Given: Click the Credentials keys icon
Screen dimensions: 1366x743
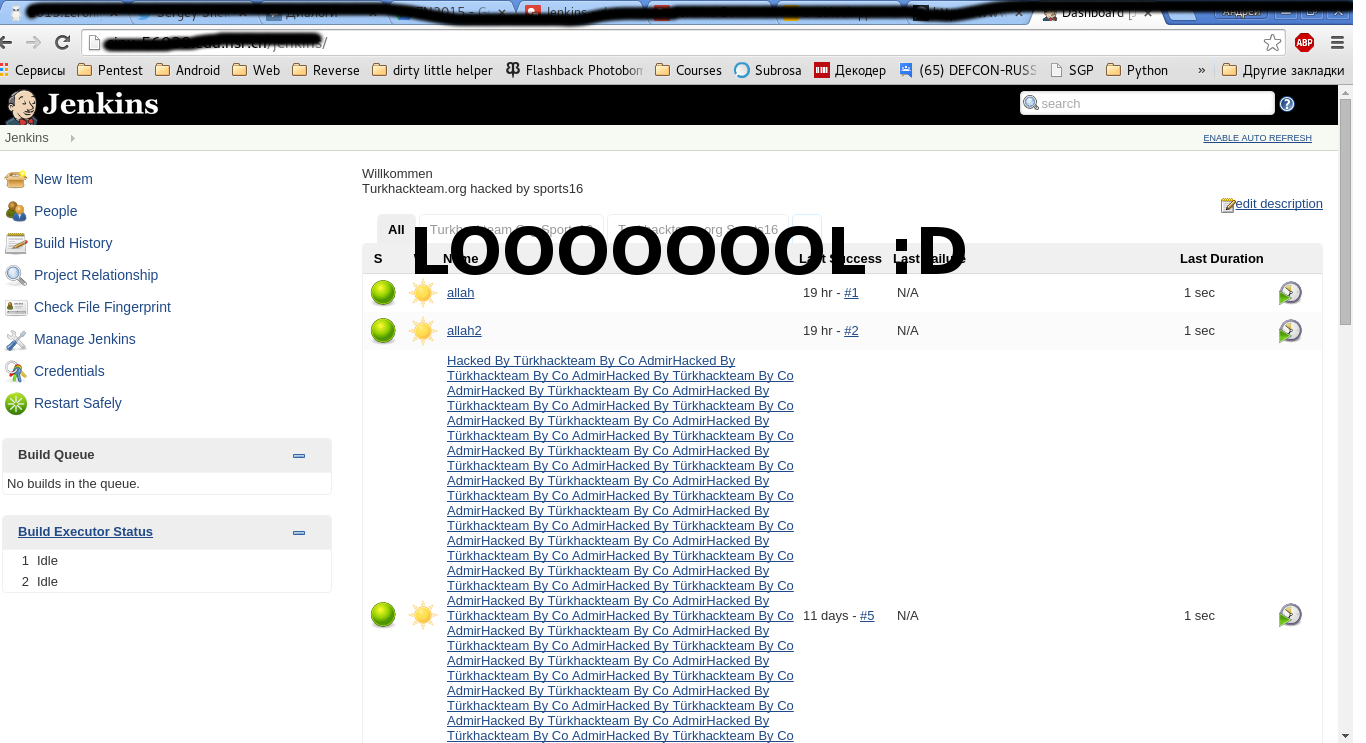Looking at the screenshot, I should [16, 371].
